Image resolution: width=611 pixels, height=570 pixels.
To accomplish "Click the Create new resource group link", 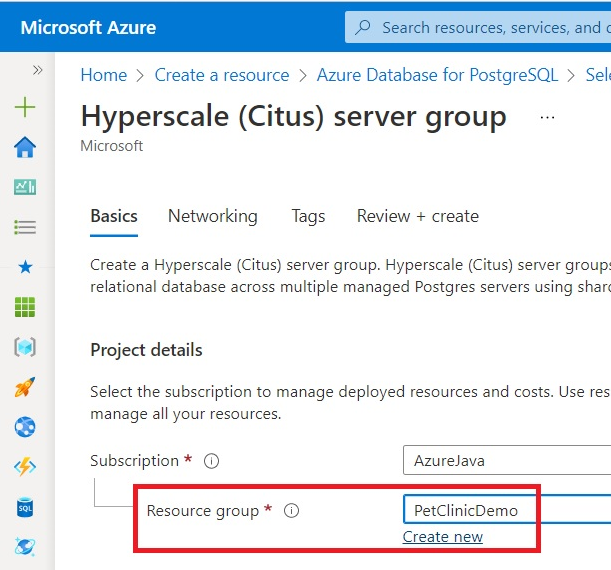I will coord(443,537).
